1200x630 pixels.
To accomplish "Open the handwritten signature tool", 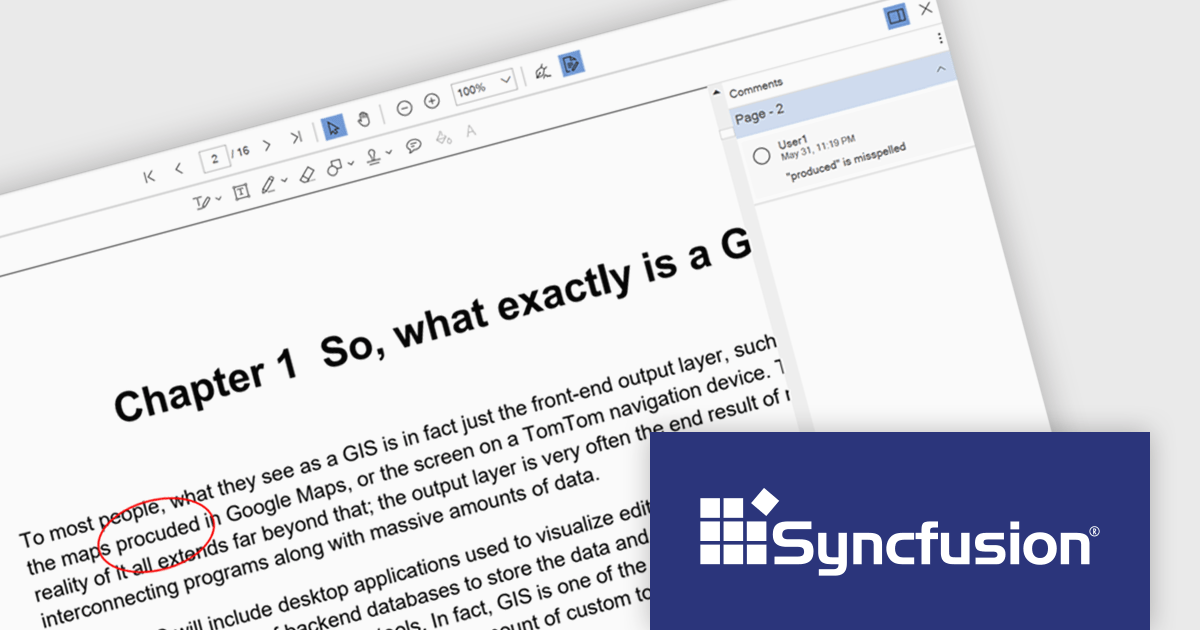I will point(543,71).
